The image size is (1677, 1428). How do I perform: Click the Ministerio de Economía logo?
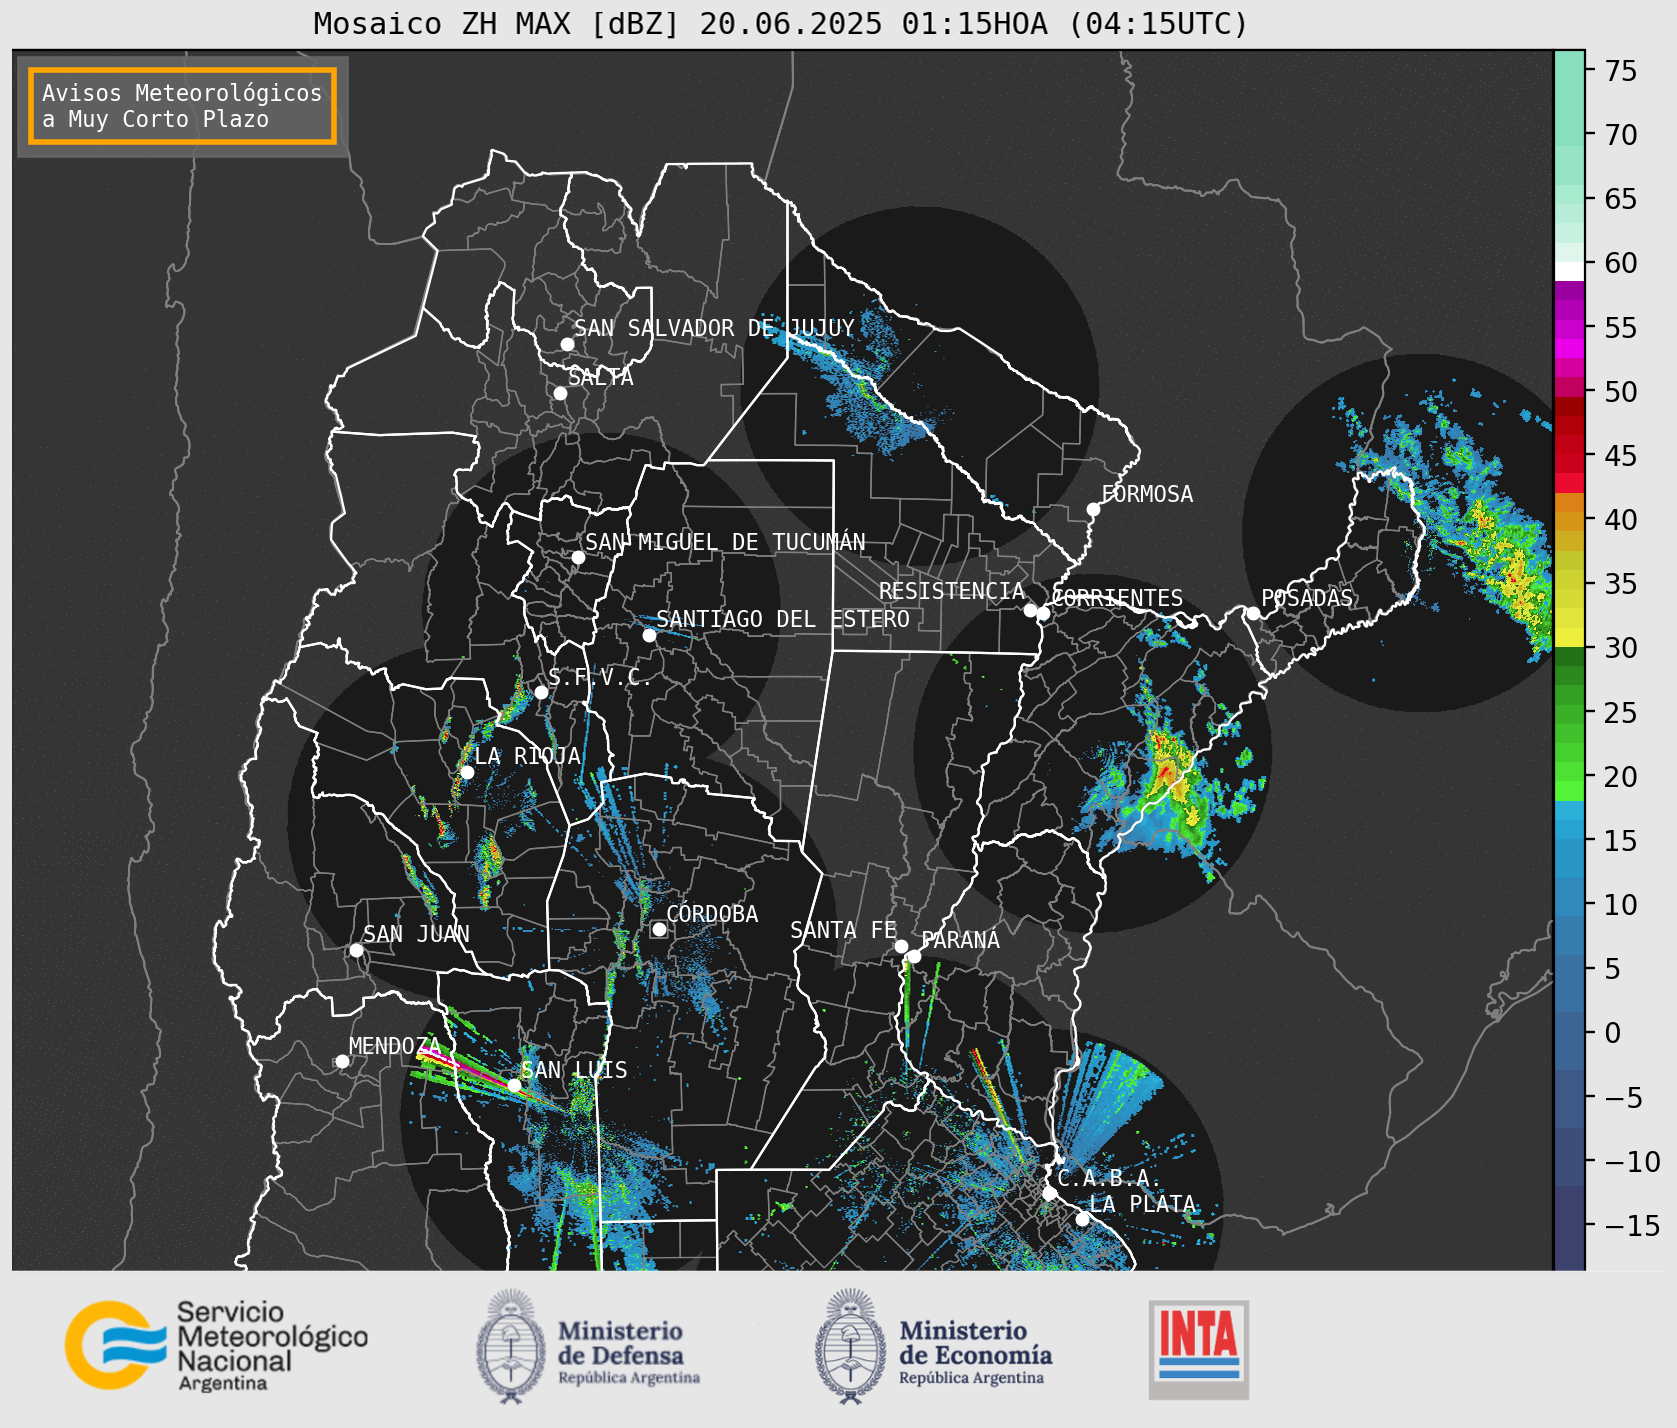[x=934, y=1346]
